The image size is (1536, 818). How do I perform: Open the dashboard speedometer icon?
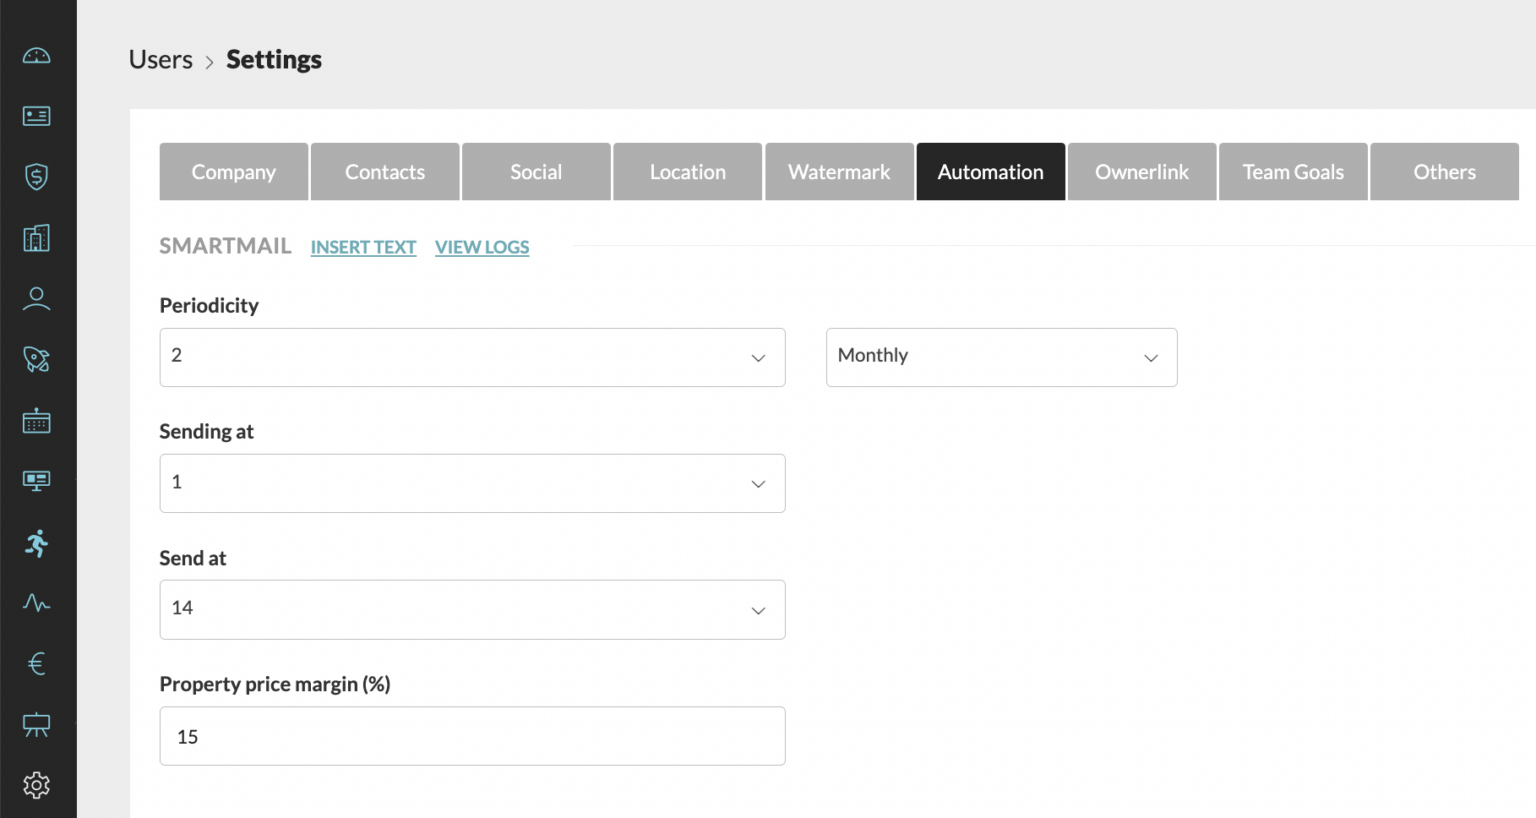point(37,55)
